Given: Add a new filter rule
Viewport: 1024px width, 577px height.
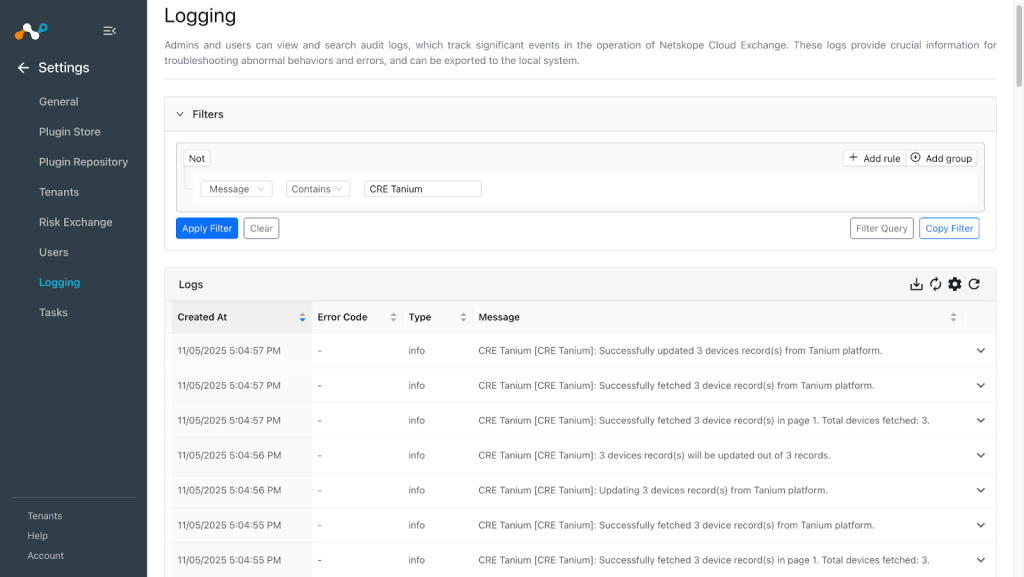Looking at the screenshot, I should coord(874,159).
